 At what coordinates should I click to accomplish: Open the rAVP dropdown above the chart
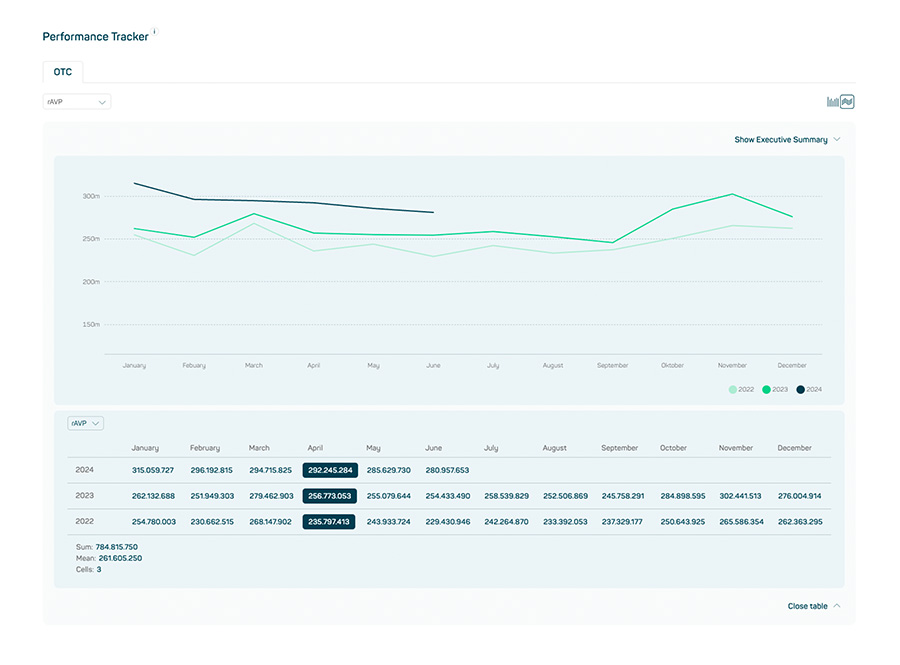coord(77,102)
